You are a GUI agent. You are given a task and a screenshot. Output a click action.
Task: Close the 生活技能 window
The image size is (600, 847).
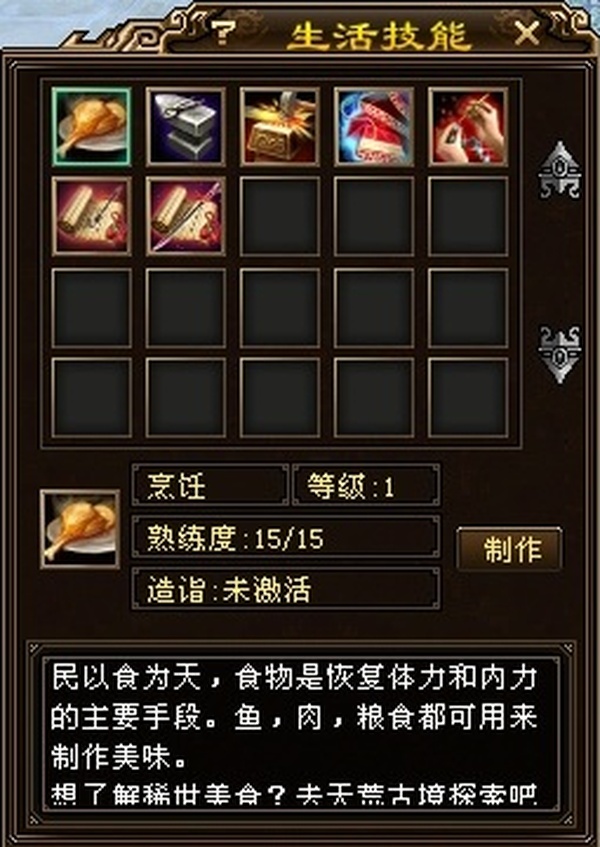pos(527,34)
